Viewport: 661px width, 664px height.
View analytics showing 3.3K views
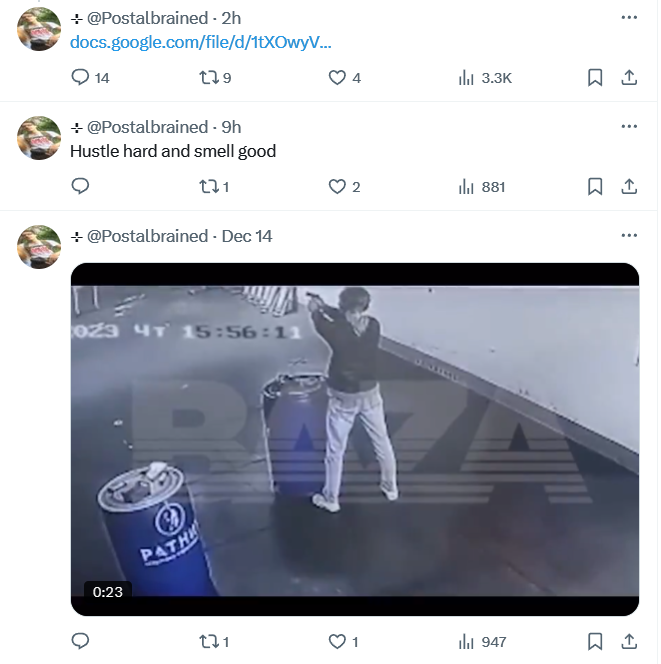click(485, 78)
